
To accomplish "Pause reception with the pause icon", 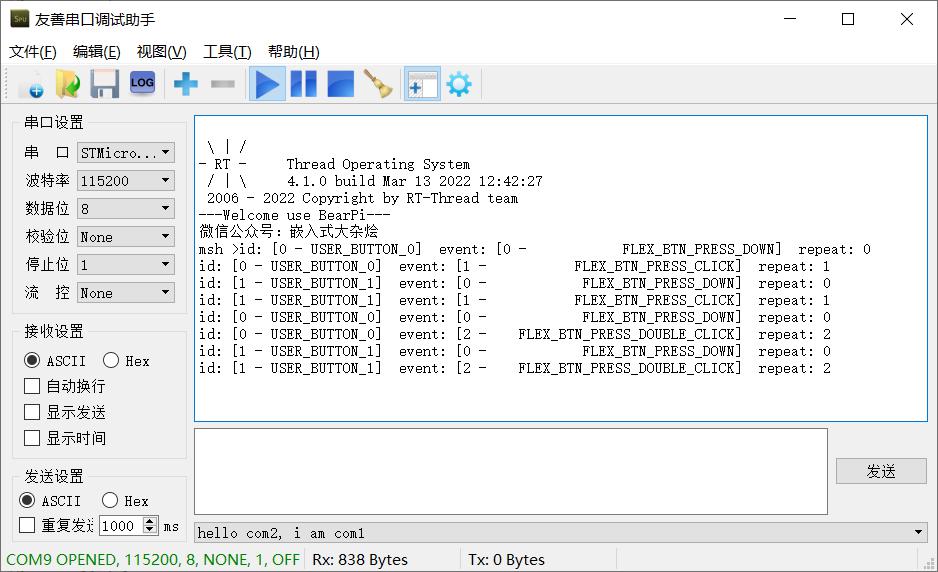I will point(303,84).
